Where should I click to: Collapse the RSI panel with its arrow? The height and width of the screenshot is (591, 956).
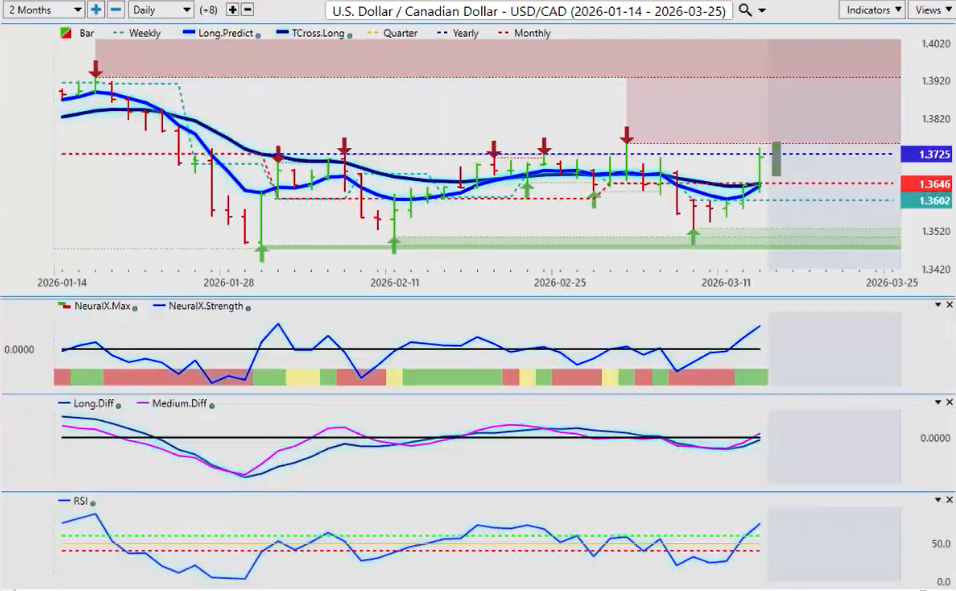click(x=937, y=499)
